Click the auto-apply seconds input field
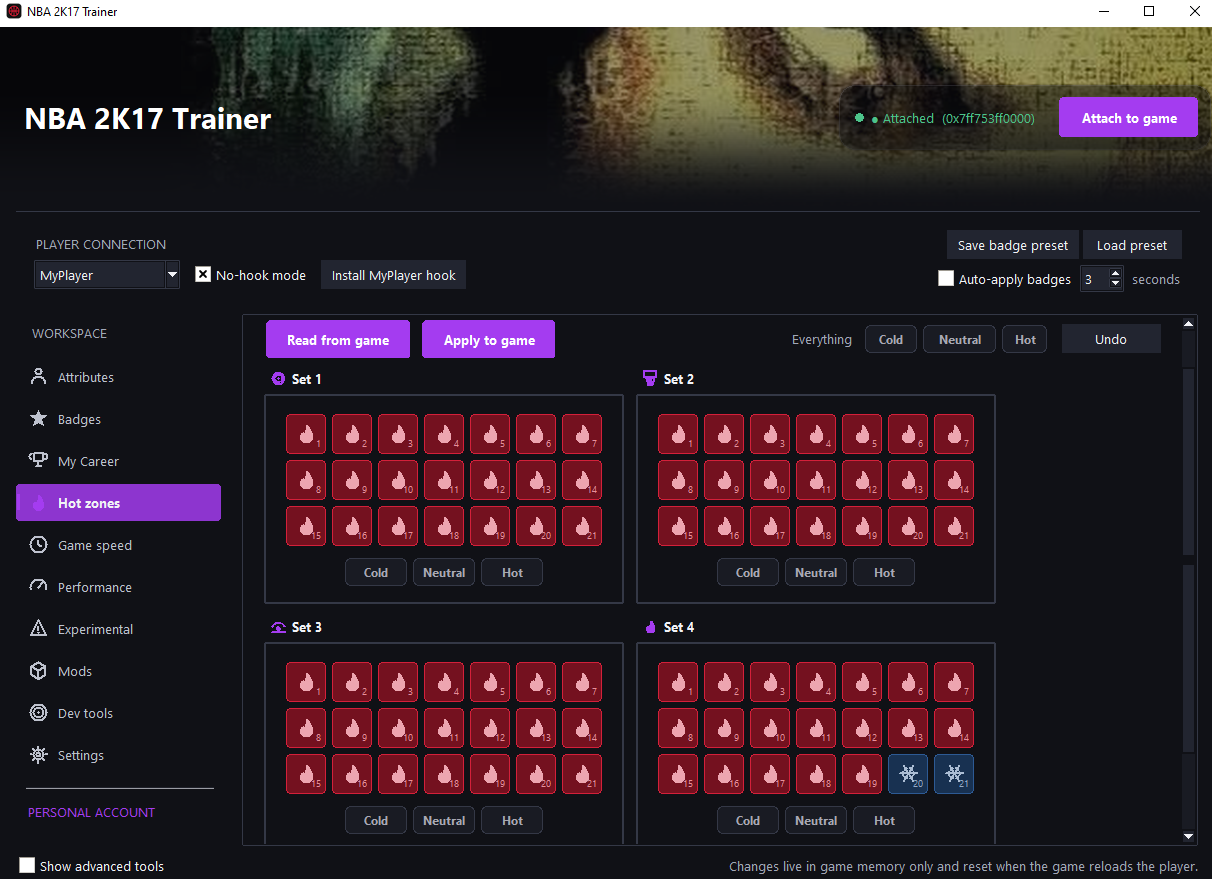Screen dimensions: 1212x879 (x=1094, y=279)
